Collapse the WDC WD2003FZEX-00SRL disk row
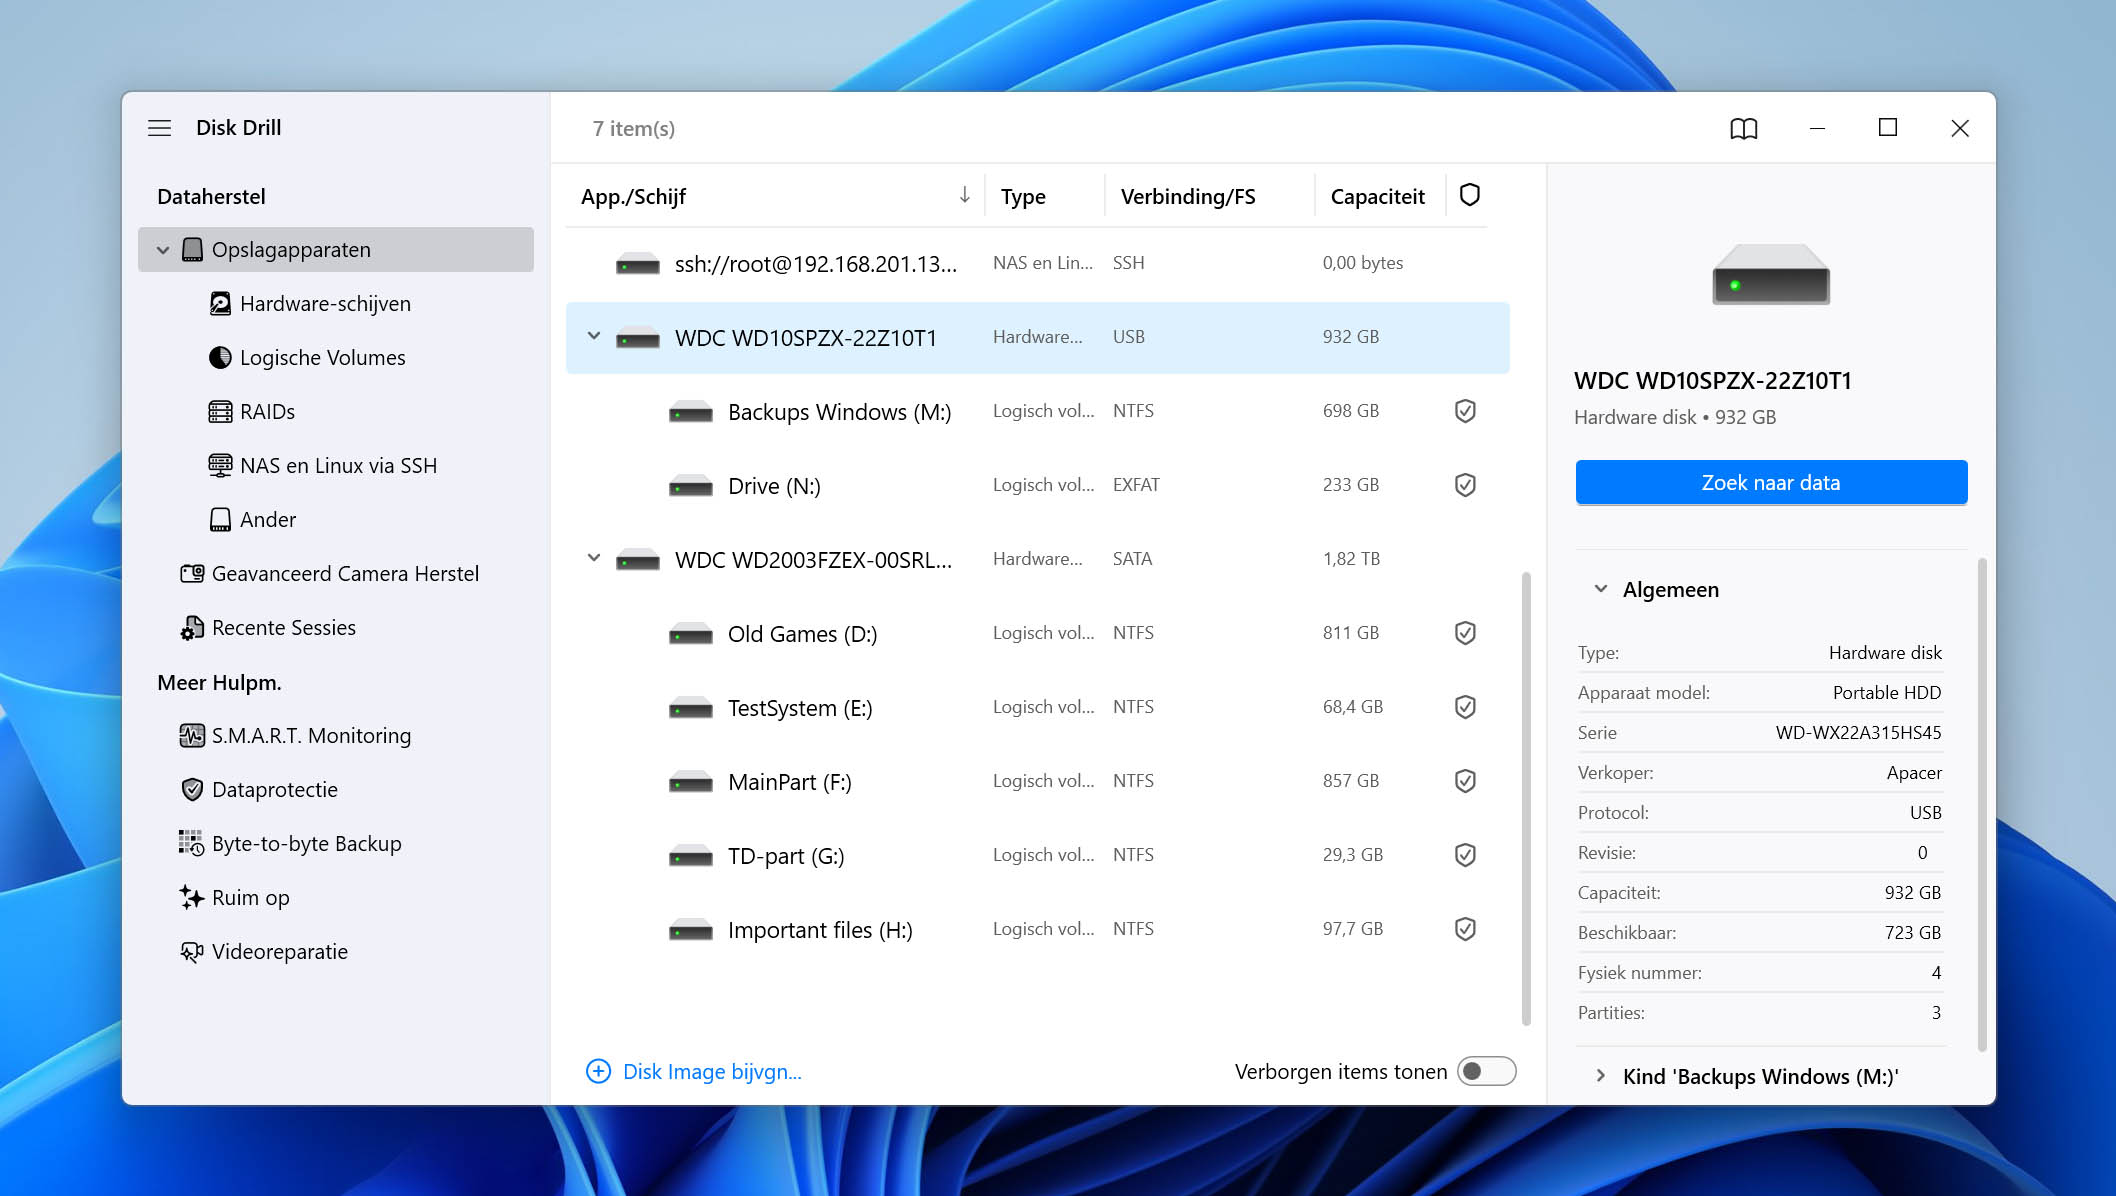This screenshot has height=1196, width=2116. coord(594,559)
